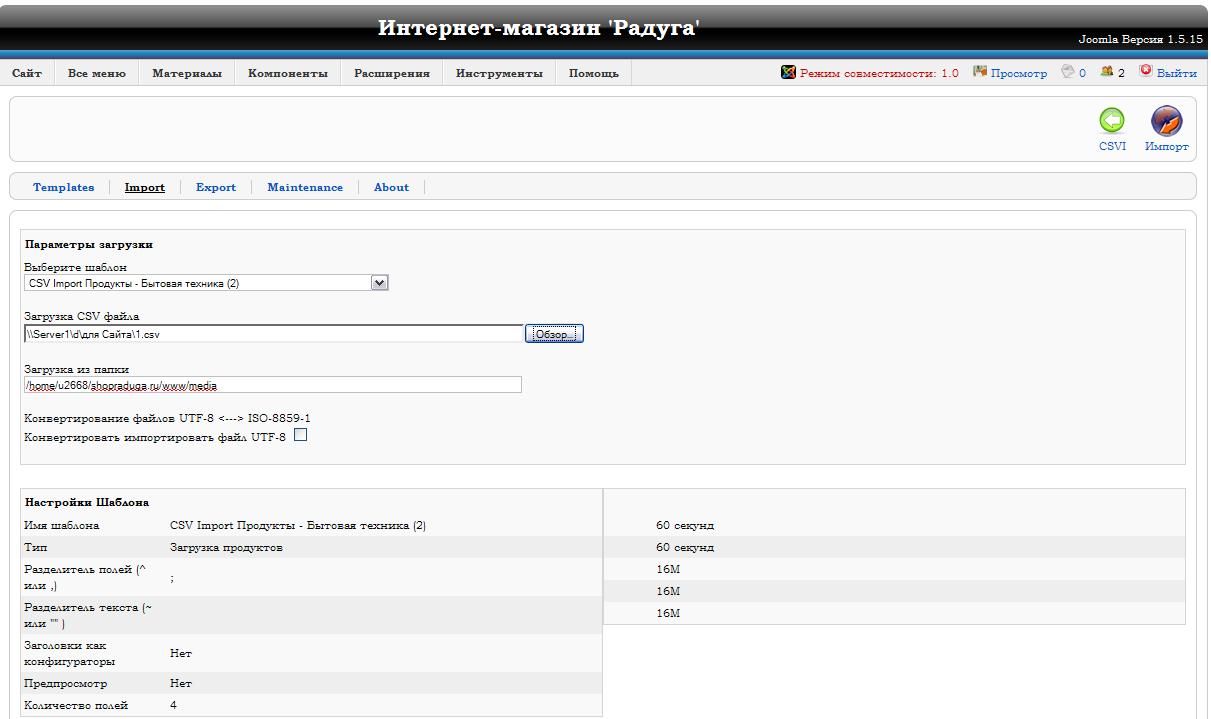Toggle the convert imported file UTF-8 checkbox
Image resolution: width=1211 pixels, height=719 pixels.
pyautogui.click(x=300, y=435)
